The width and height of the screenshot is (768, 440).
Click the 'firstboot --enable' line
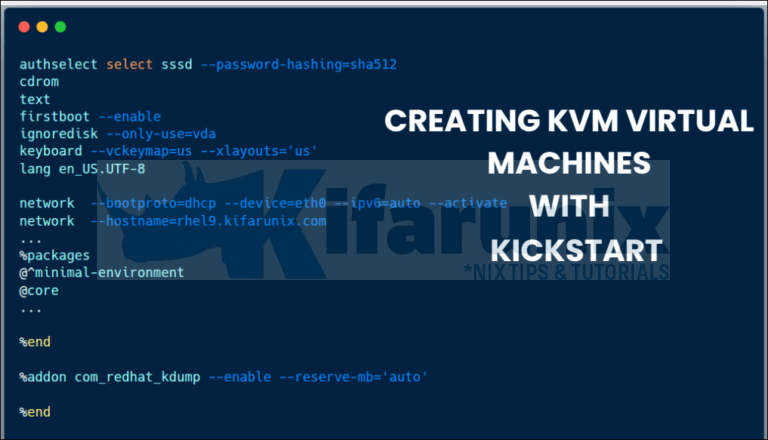[x=90, y=116]
